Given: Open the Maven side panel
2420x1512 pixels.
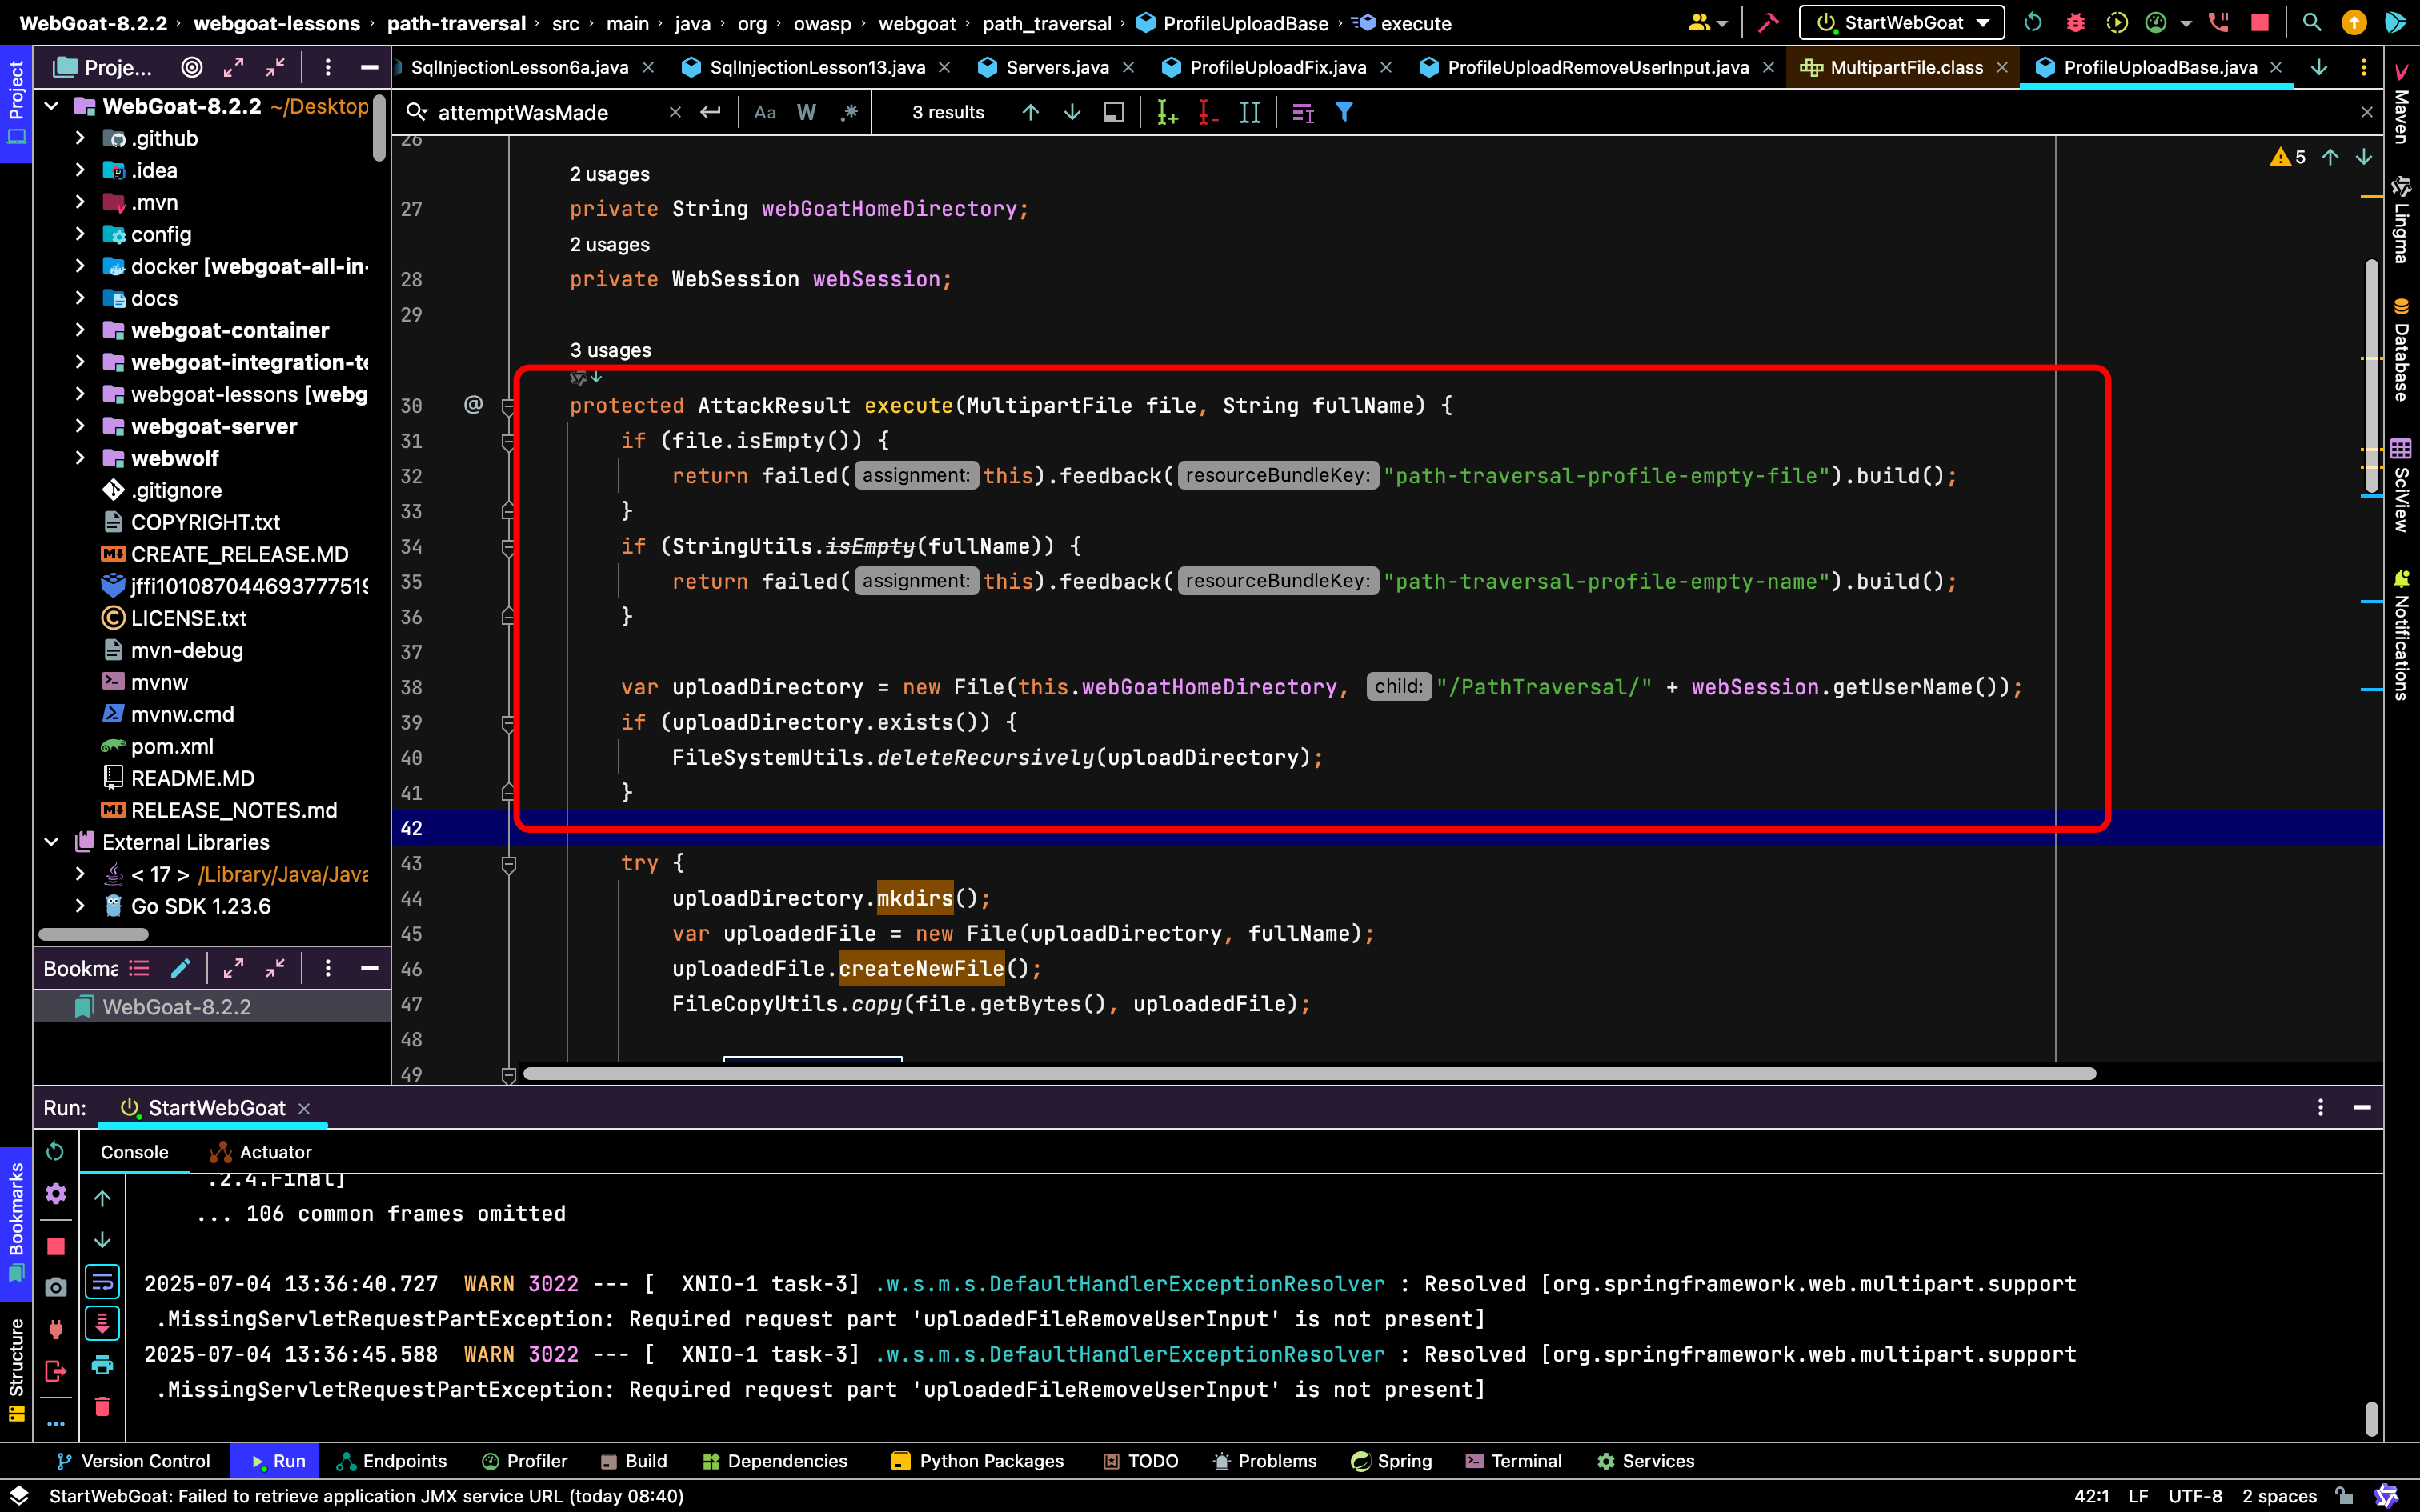Looking at the screenshot, I should 2401,104.
